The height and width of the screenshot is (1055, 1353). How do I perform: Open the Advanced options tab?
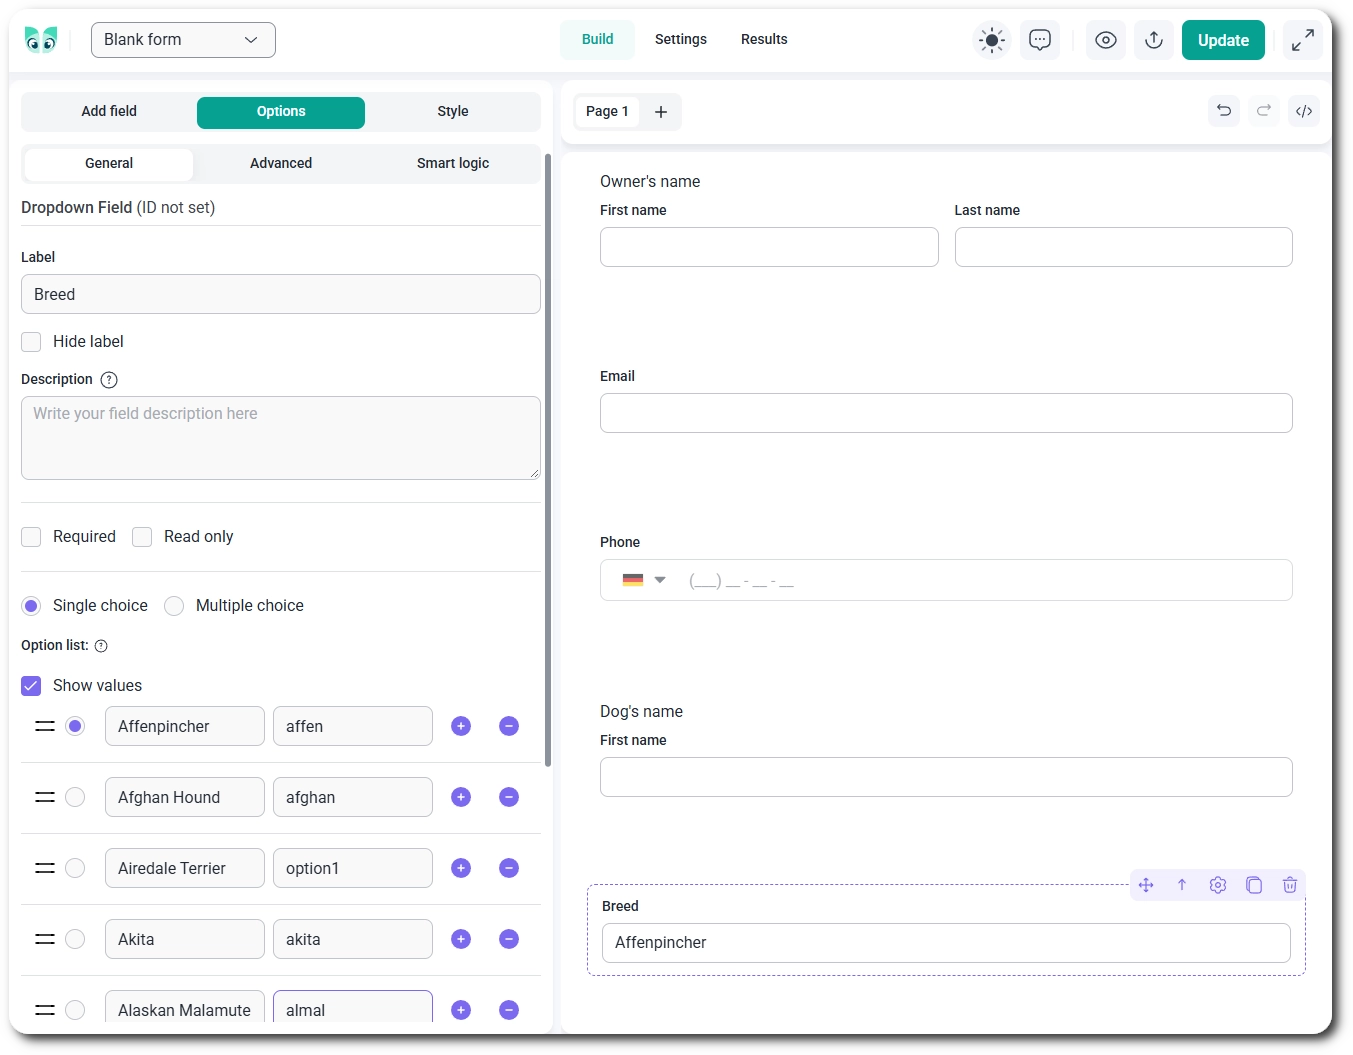coord(281,164)
